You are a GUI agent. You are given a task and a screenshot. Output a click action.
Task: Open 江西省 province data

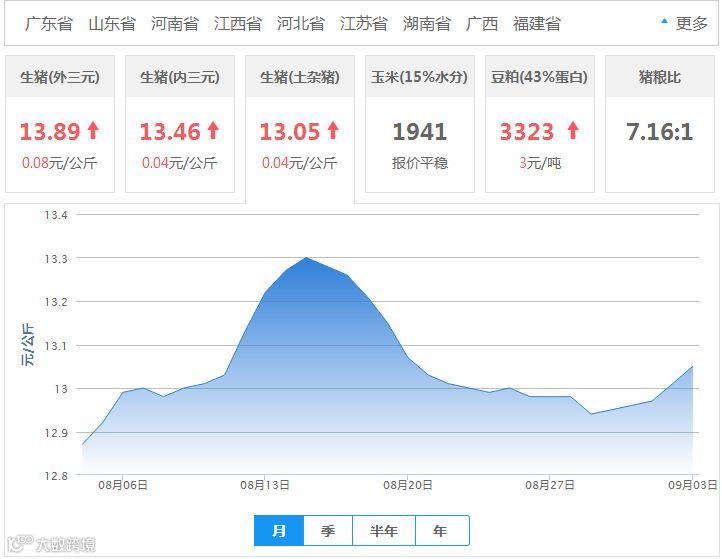tap(238, 23)
